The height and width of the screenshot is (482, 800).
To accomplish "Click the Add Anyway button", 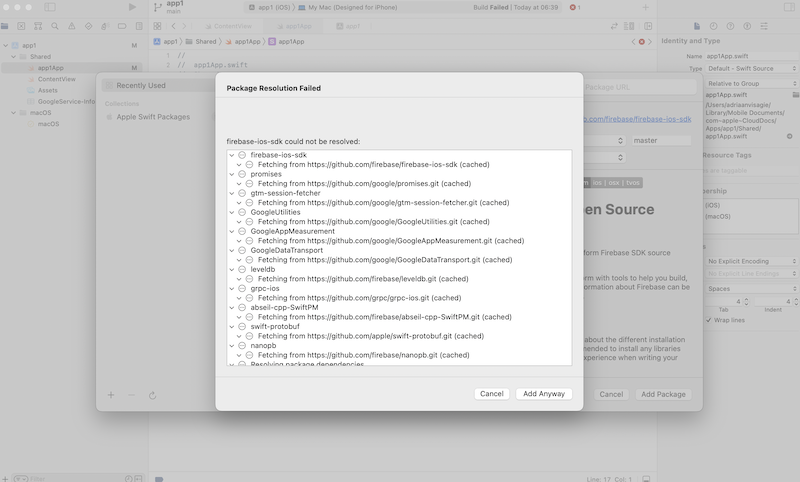I will [544, 394].
